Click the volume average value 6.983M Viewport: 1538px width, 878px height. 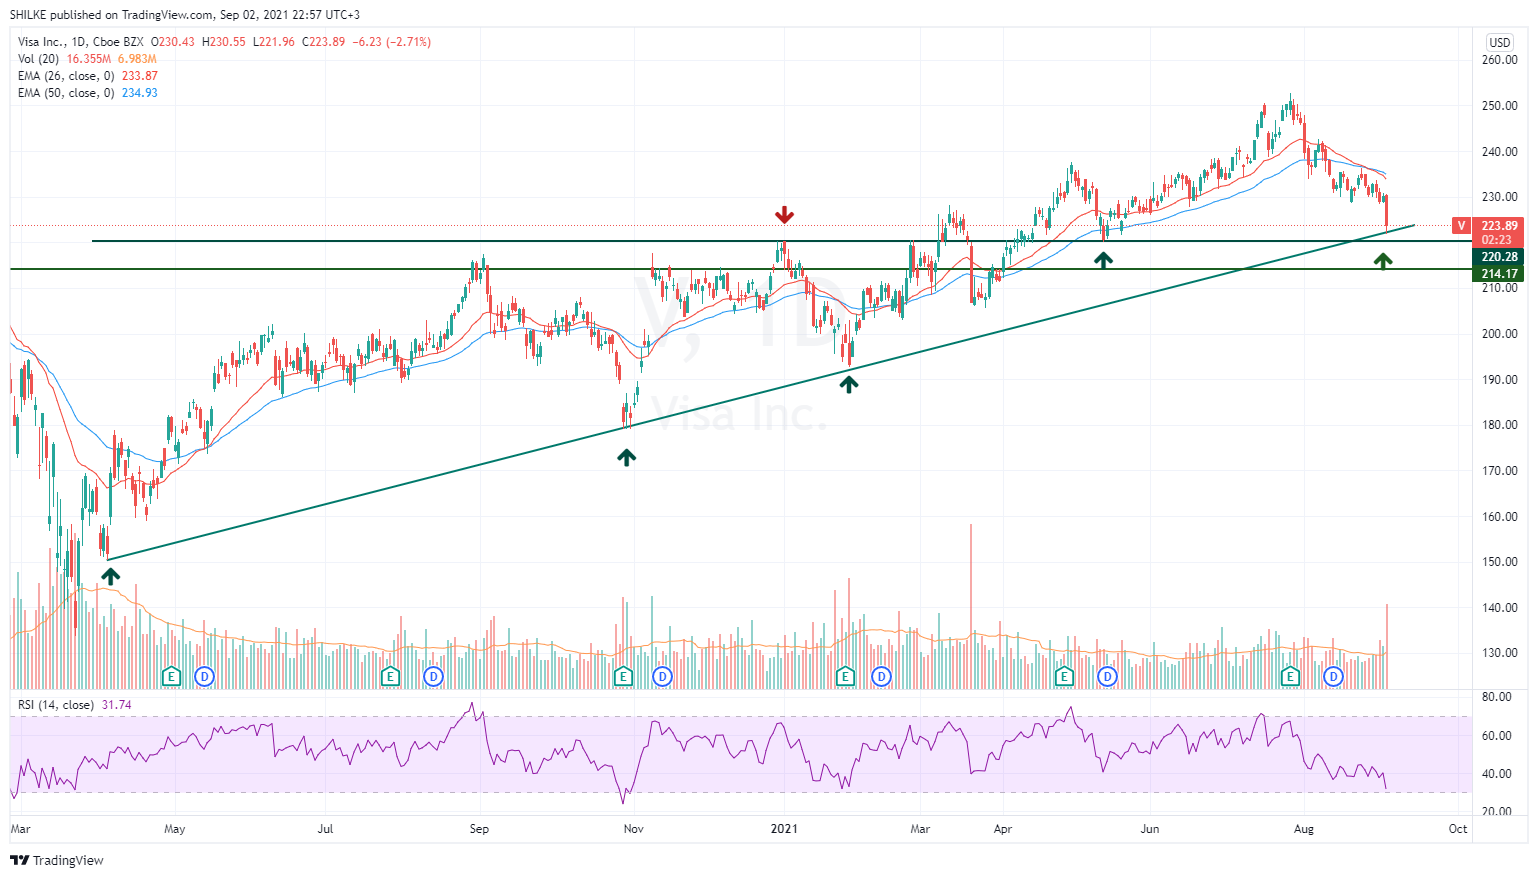[x=137, y=59]
